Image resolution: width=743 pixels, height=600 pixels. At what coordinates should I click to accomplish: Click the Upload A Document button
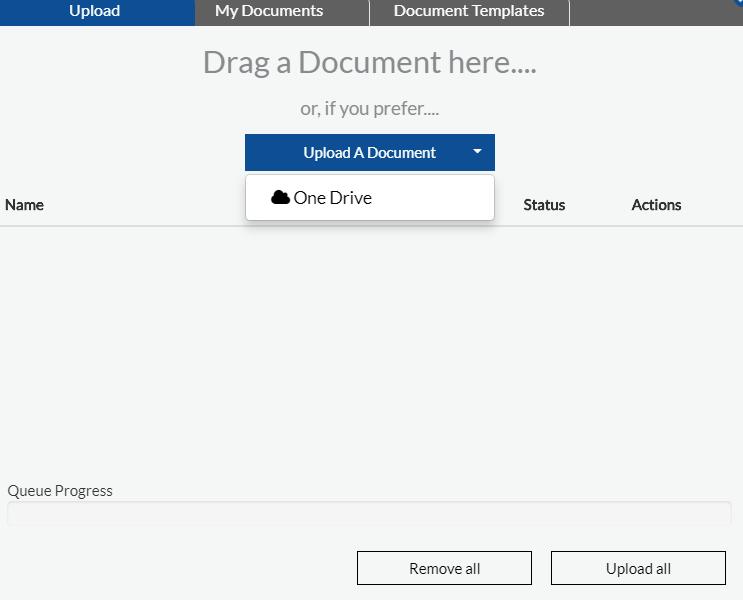click(x=370, y=153)
